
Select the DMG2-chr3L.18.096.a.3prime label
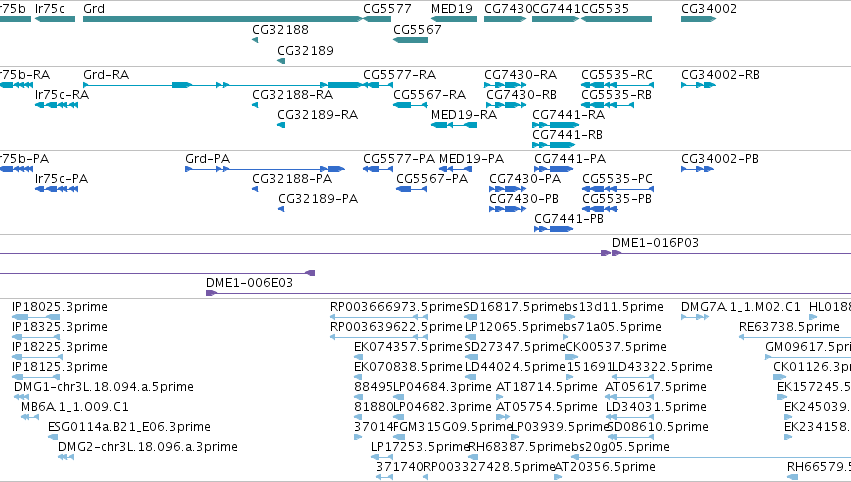(x=148, y=447)
